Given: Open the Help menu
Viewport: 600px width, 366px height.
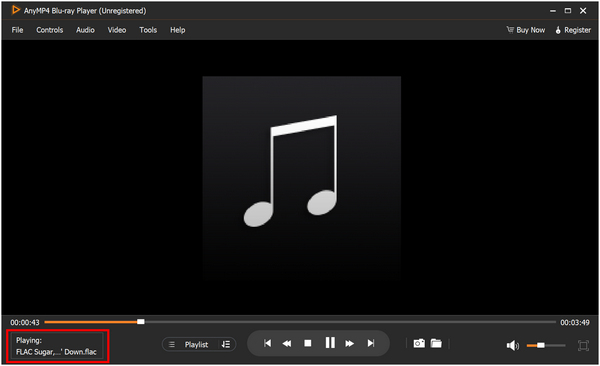Looking at the screenshot, I should (x=178, y=30).
